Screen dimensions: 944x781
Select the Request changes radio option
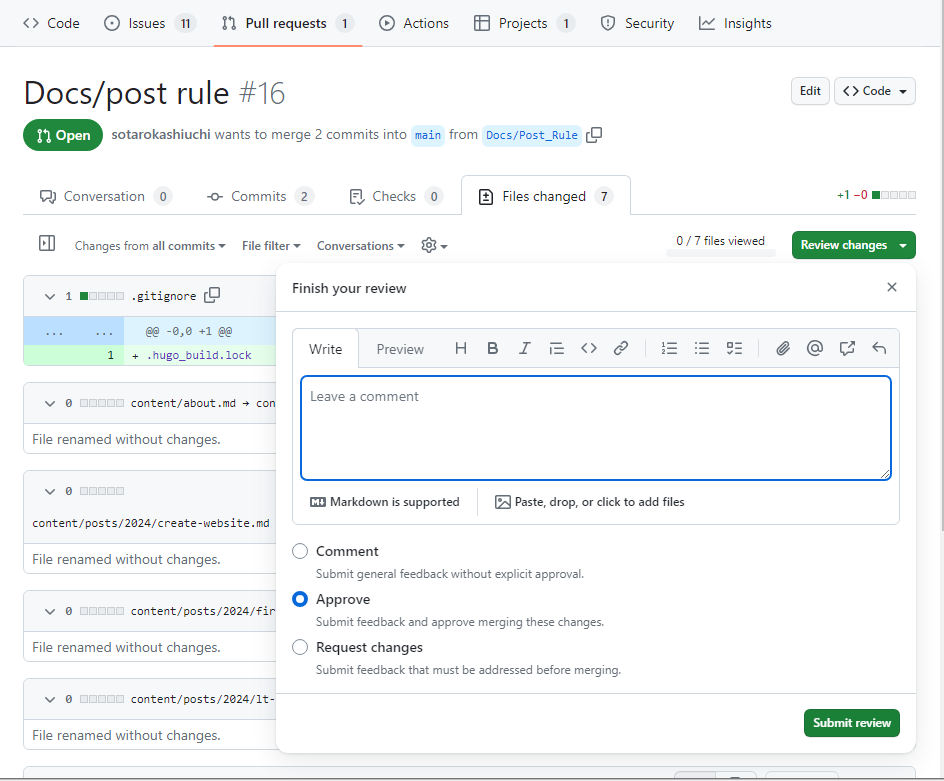[x=300, y=647]
